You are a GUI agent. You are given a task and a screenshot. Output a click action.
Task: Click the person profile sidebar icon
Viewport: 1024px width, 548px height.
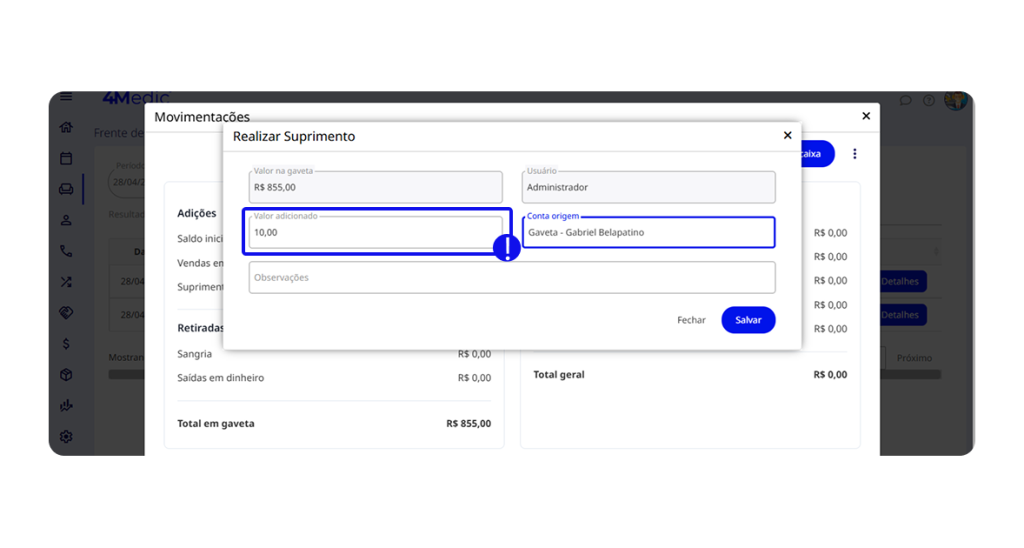tap(66, 220)
